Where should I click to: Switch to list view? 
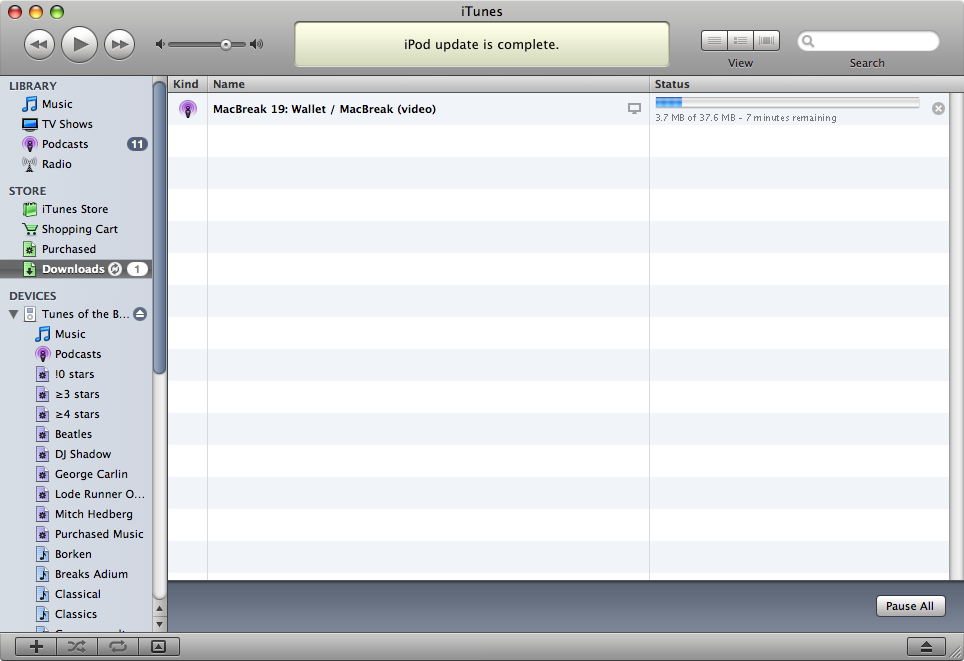click(x=714, y=41)
